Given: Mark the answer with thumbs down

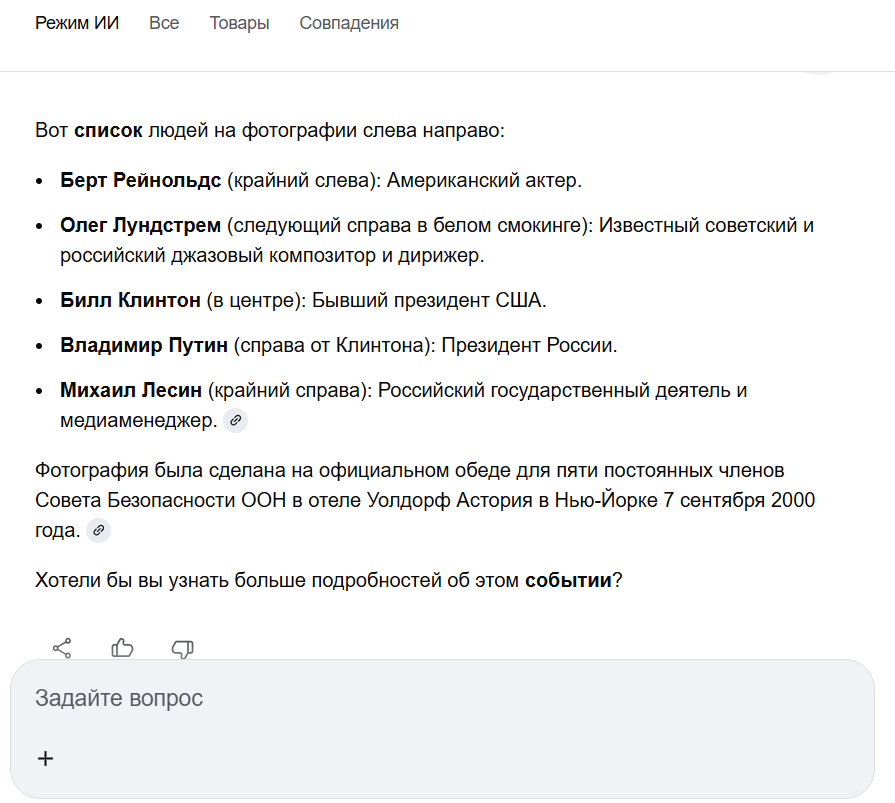Looking at the screenshot, I should [182, 648].
